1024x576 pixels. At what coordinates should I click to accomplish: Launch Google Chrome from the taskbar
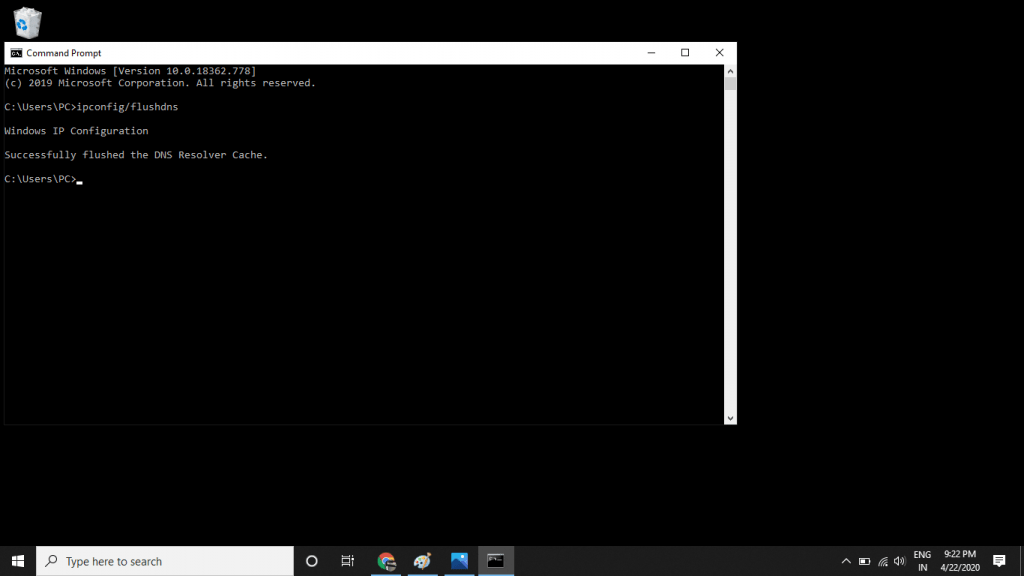385,561
